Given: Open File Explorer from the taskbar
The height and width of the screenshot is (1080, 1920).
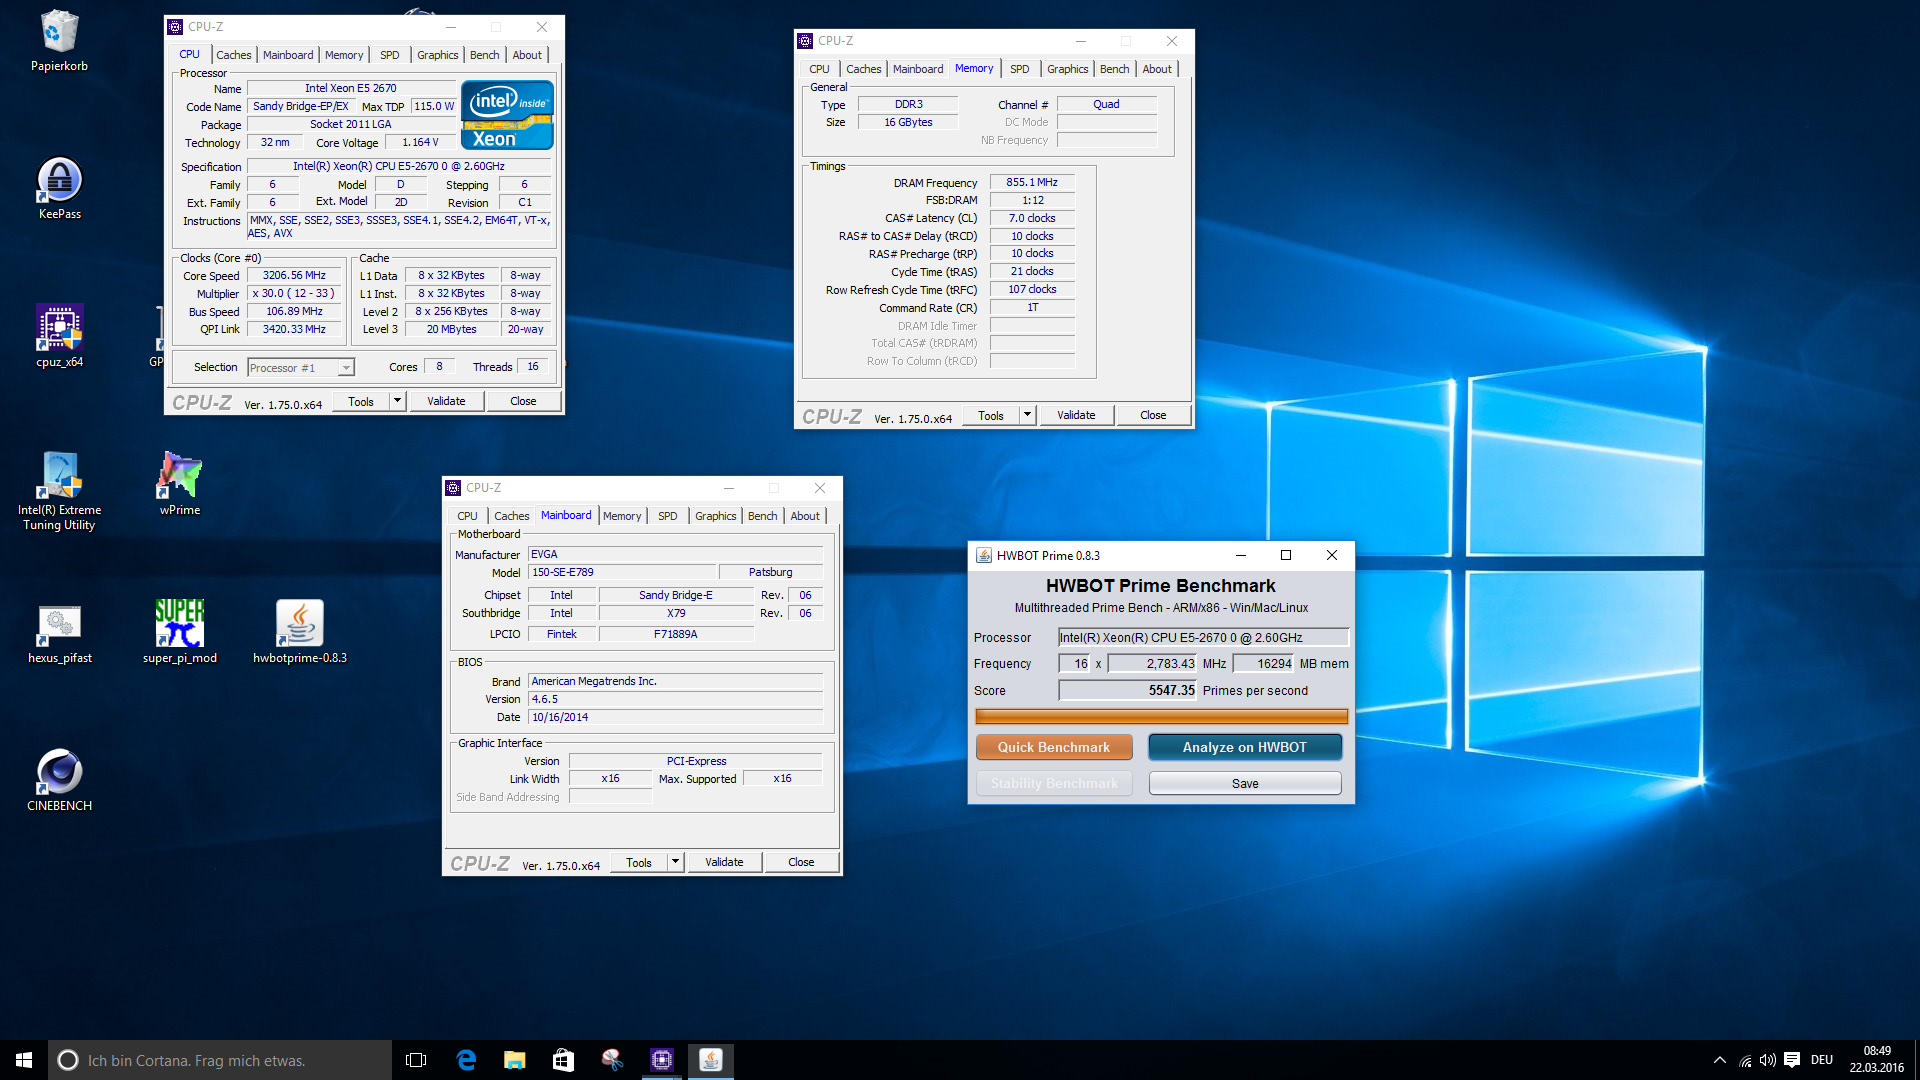Looking at the screenshot, I should [514, 1060].
